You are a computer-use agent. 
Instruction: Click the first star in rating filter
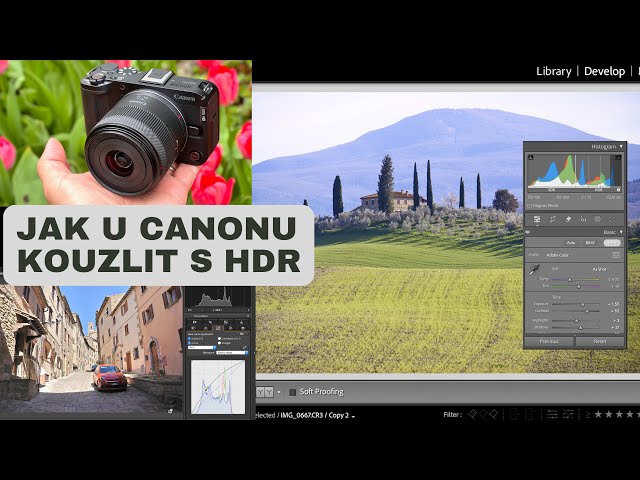[x=598, y=415]
